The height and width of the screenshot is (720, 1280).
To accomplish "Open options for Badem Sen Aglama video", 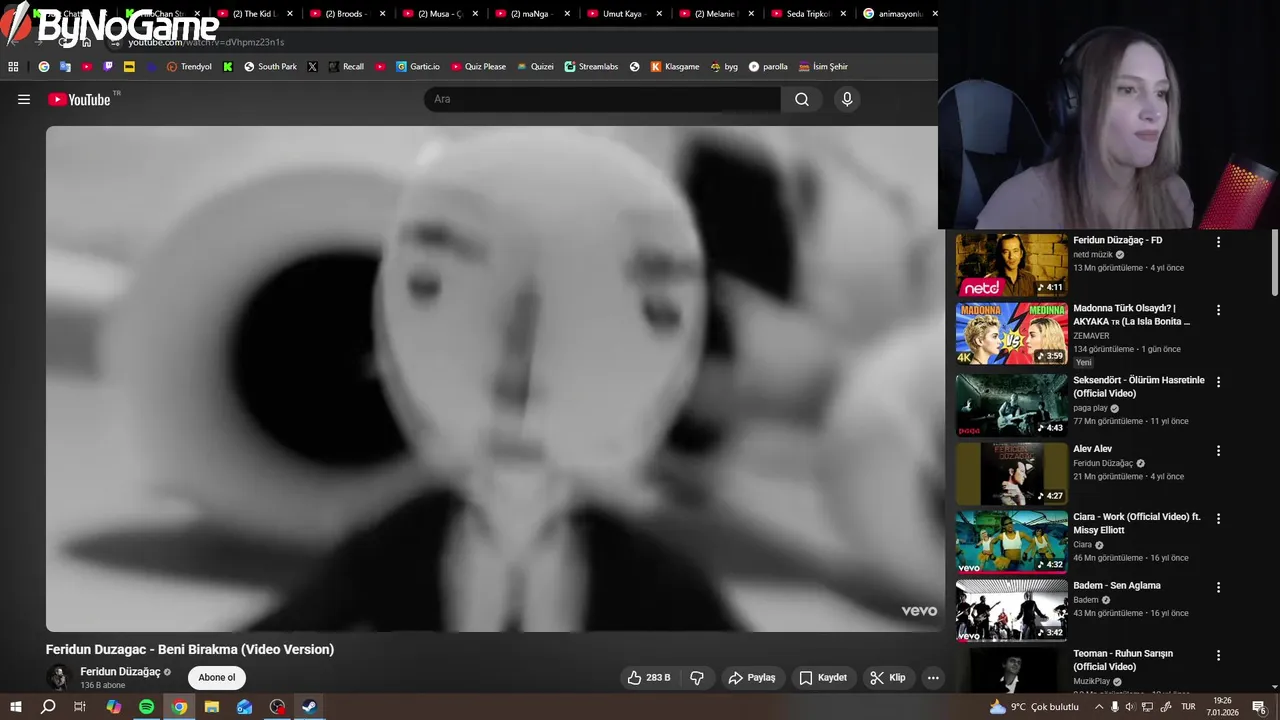I will coord(1218,587).
